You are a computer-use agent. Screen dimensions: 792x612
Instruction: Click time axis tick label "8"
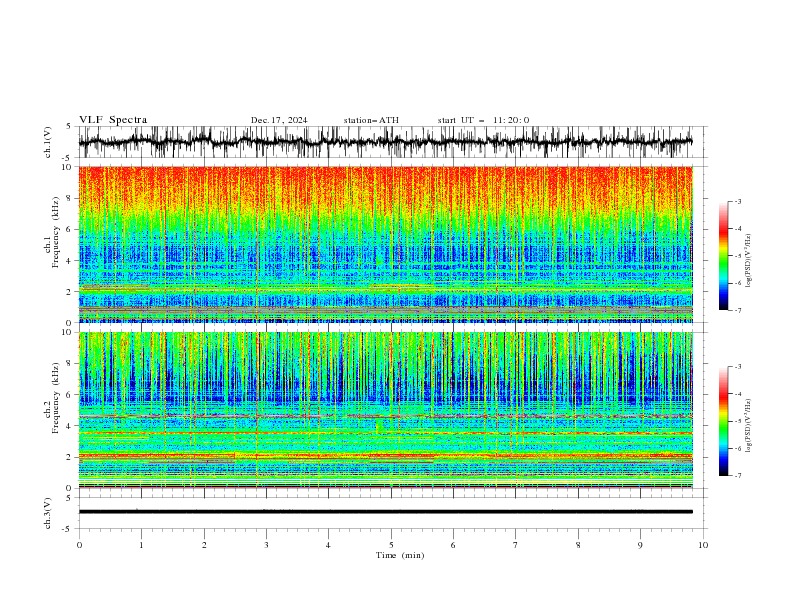(x=578, y=545)
